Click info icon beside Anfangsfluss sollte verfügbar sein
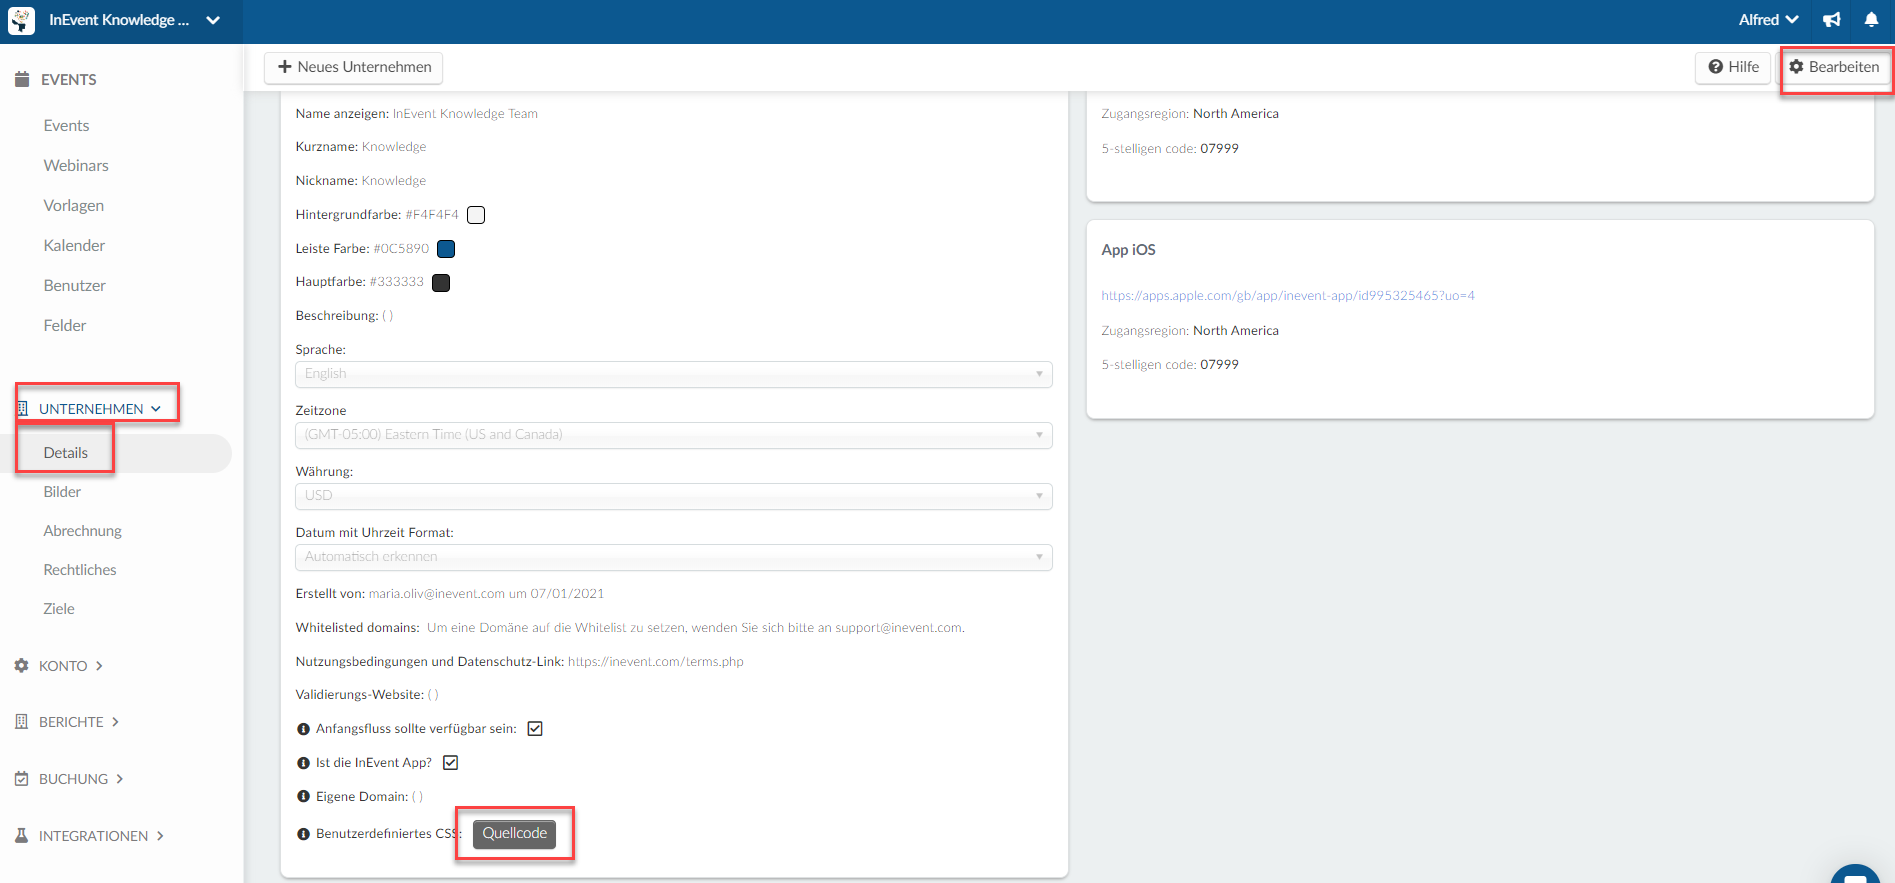The height and width of the screenshot is (883, 1895). [x=303, y=729]
